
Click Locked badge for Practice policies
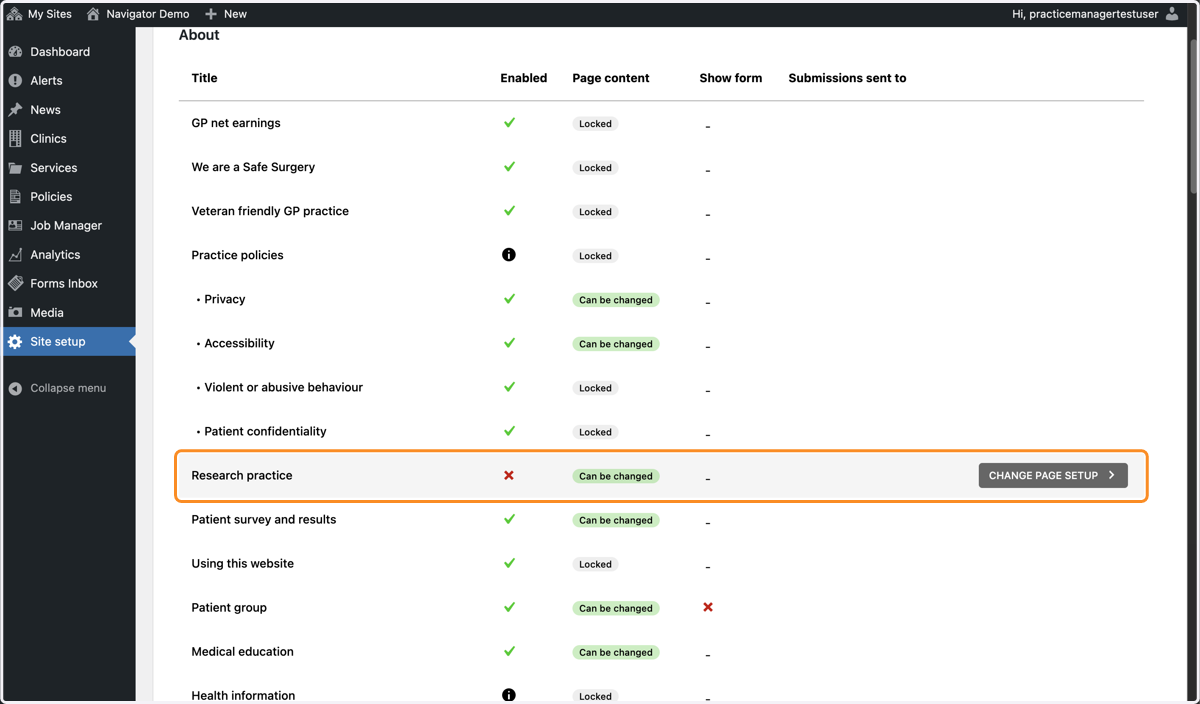click(x=595, y=256)
